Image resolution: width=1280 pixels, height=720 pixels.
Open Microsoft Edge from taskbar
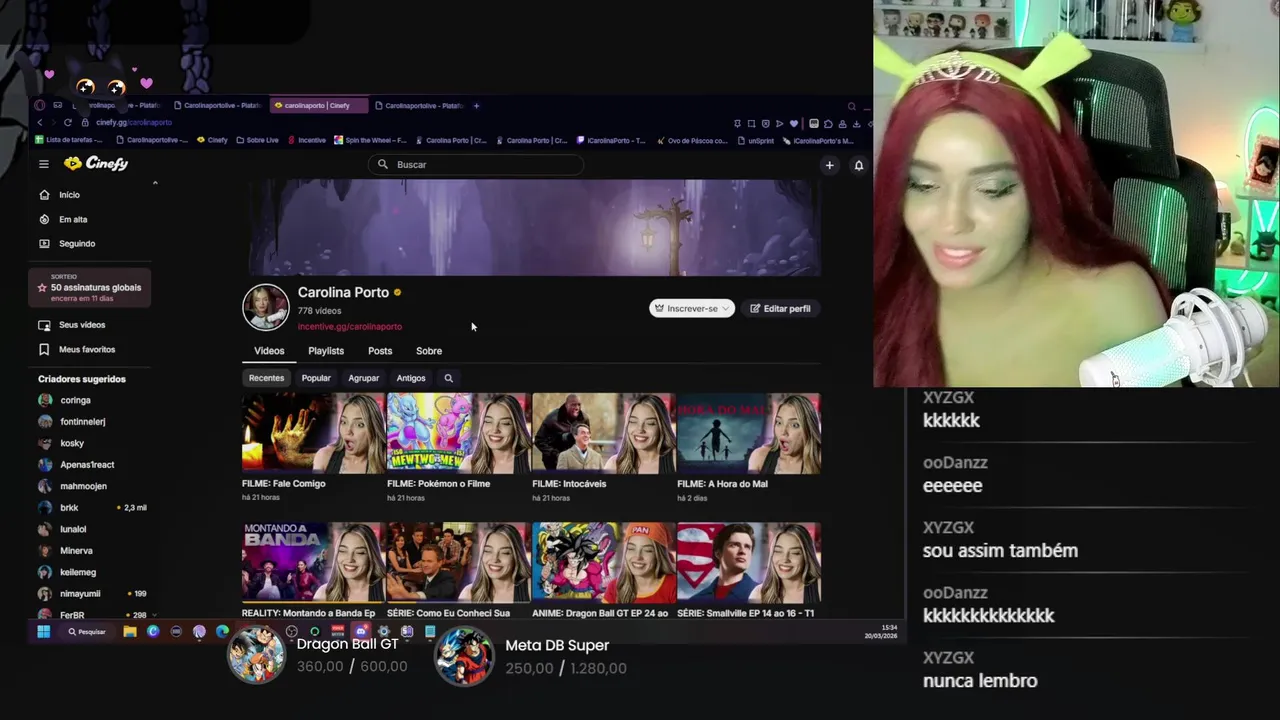point(222,631)
